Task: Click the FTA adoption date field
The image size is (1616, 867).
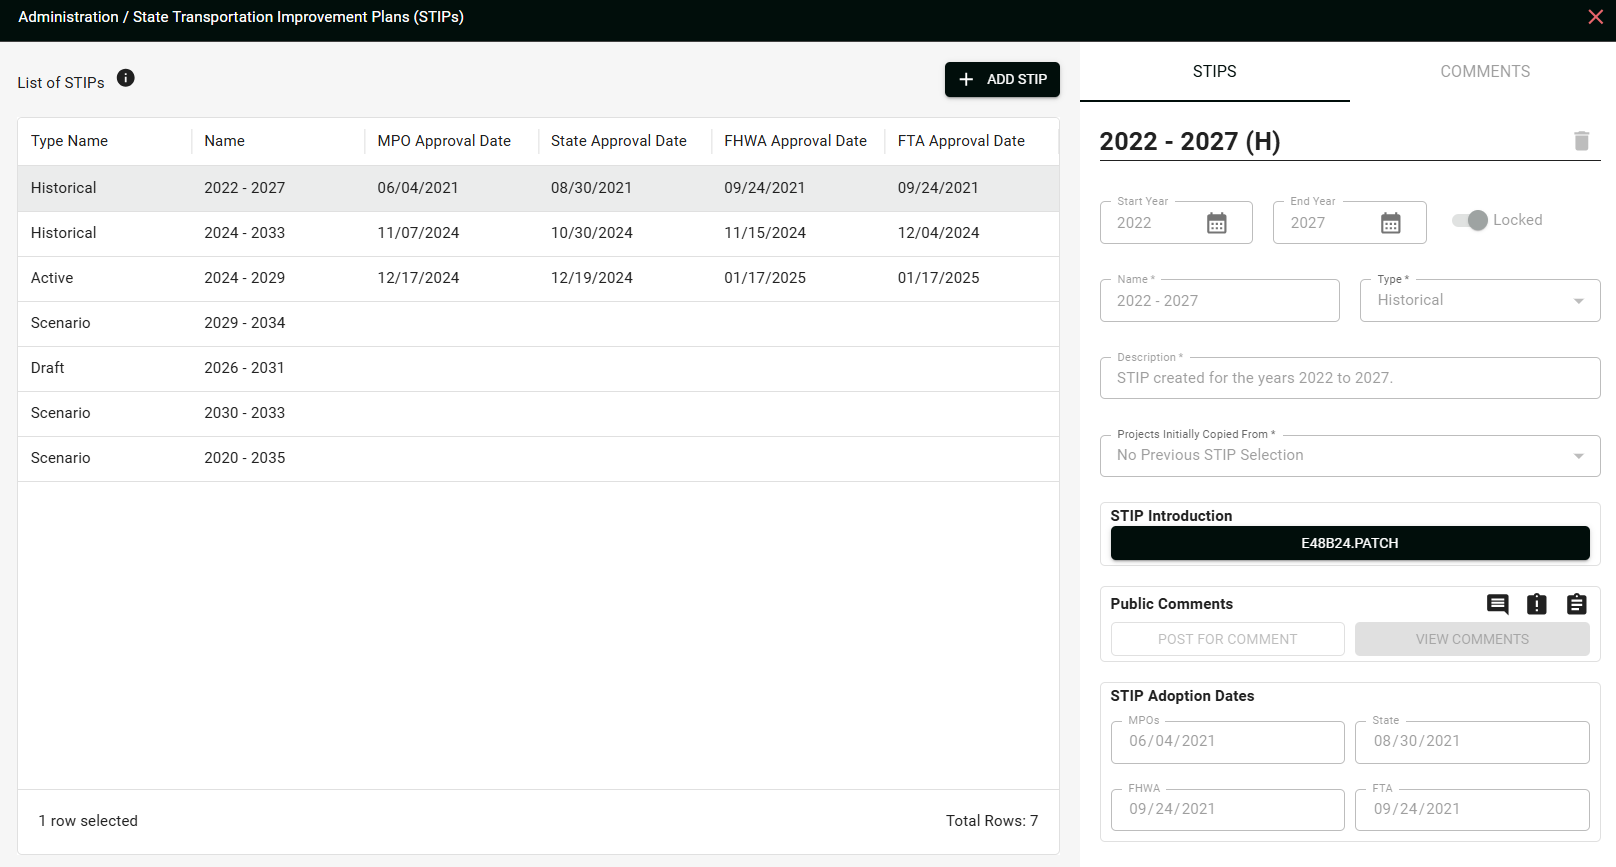Action: pos(1472,810)
